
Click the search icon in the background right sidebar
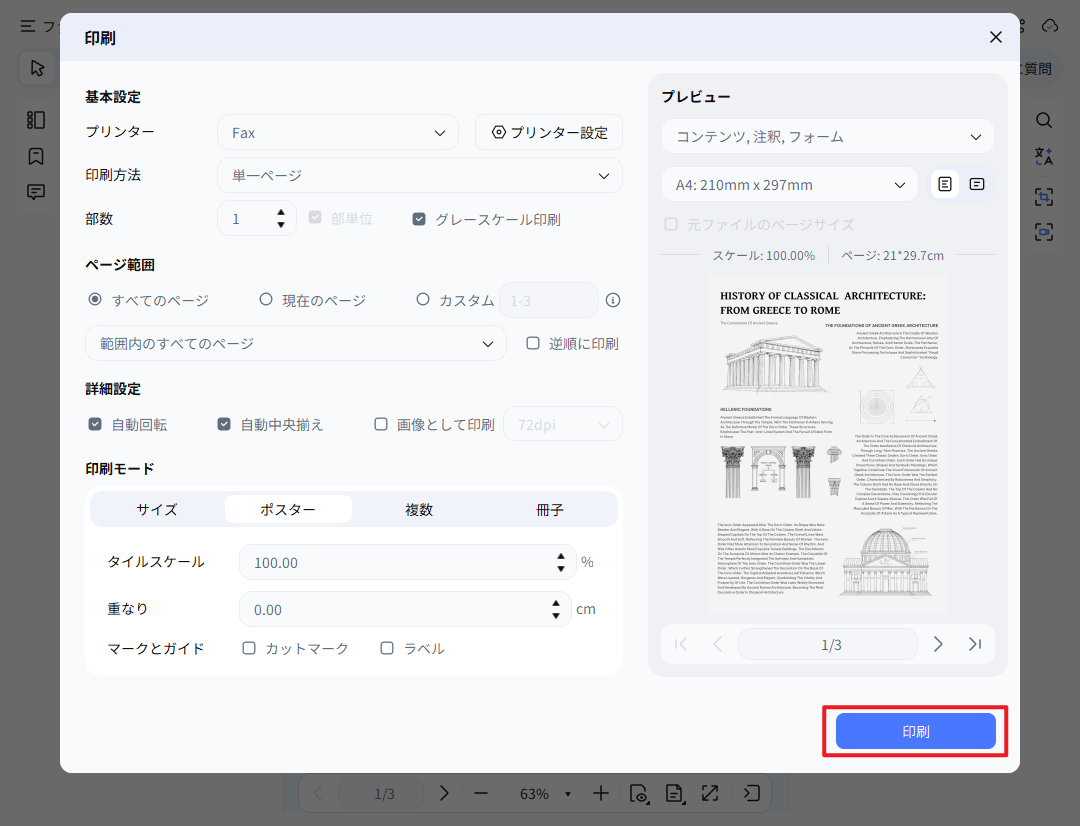pyautogui.click(x=1043, y=121)
